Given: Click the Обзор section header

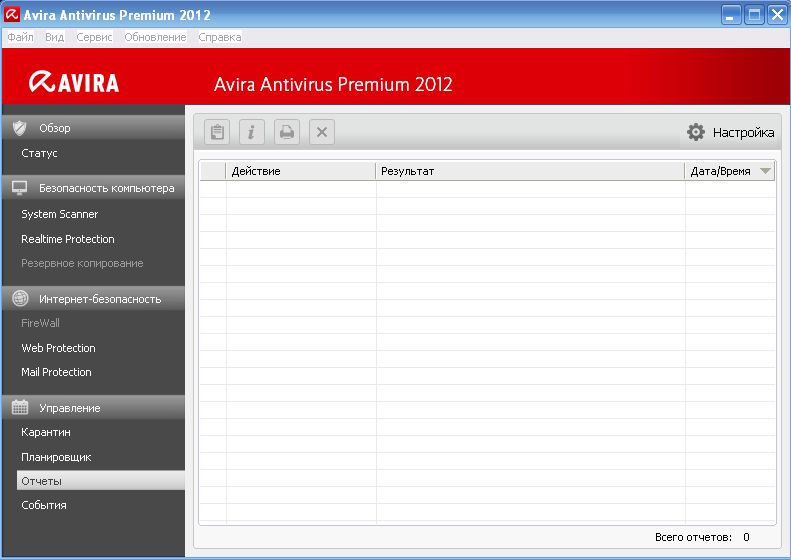Looking at the screenshot, I should click(93, 128).
